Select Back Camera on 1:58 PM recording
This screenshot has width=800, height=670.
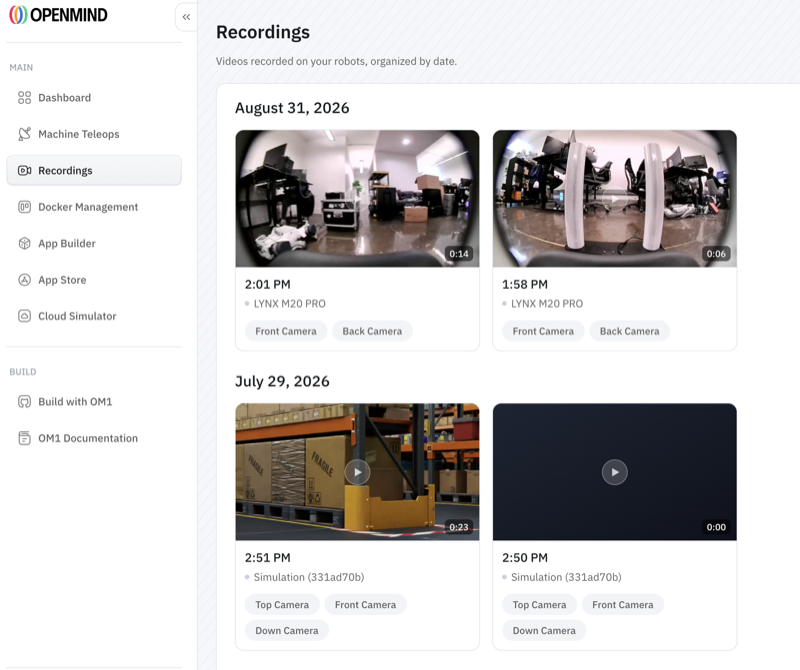pyautogui.click(x=629, y=331)
